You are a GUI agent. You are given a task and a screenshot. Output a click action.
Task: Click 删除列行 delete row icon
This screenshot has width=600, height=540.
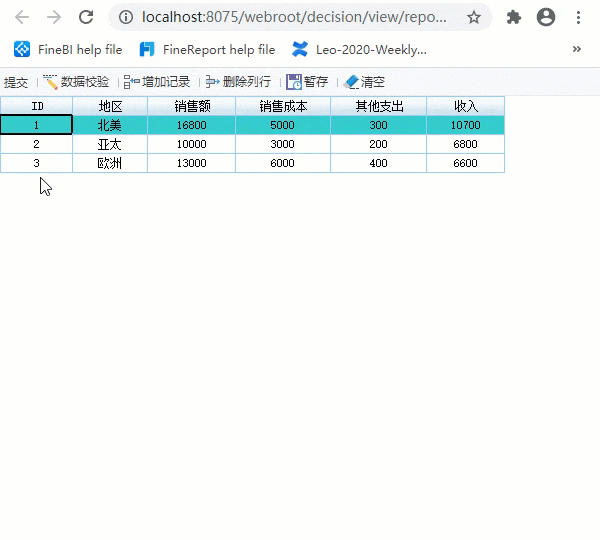click(x=212, y=82)
